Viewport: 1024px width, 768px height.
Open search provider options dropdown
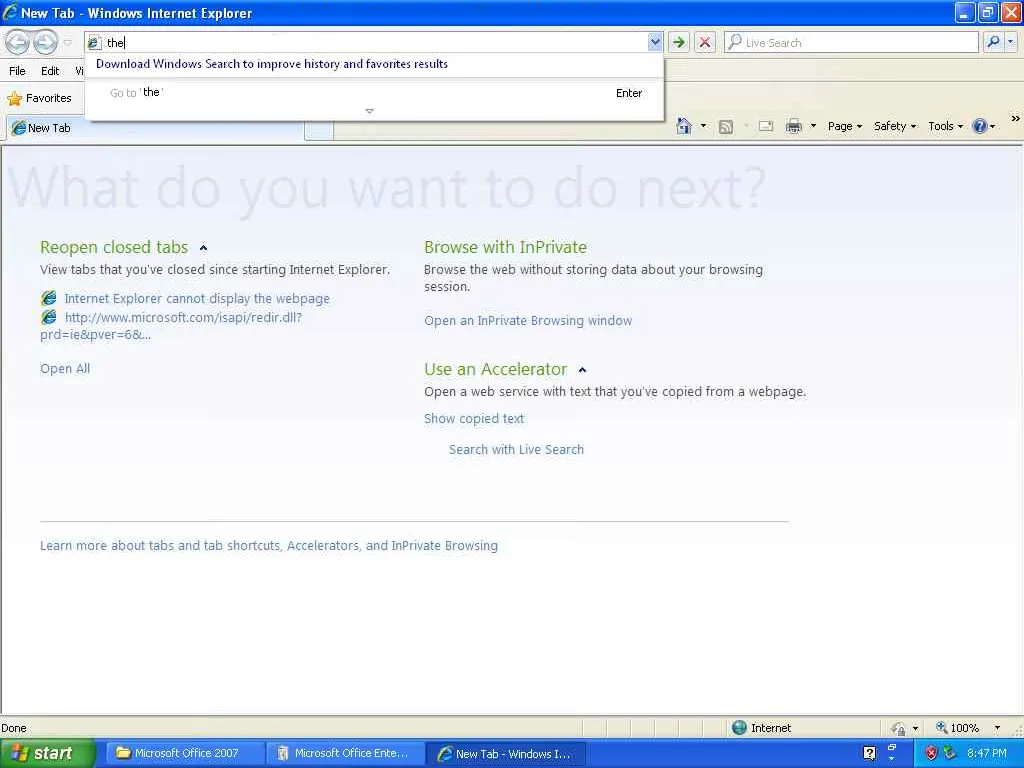[1010, 42]
